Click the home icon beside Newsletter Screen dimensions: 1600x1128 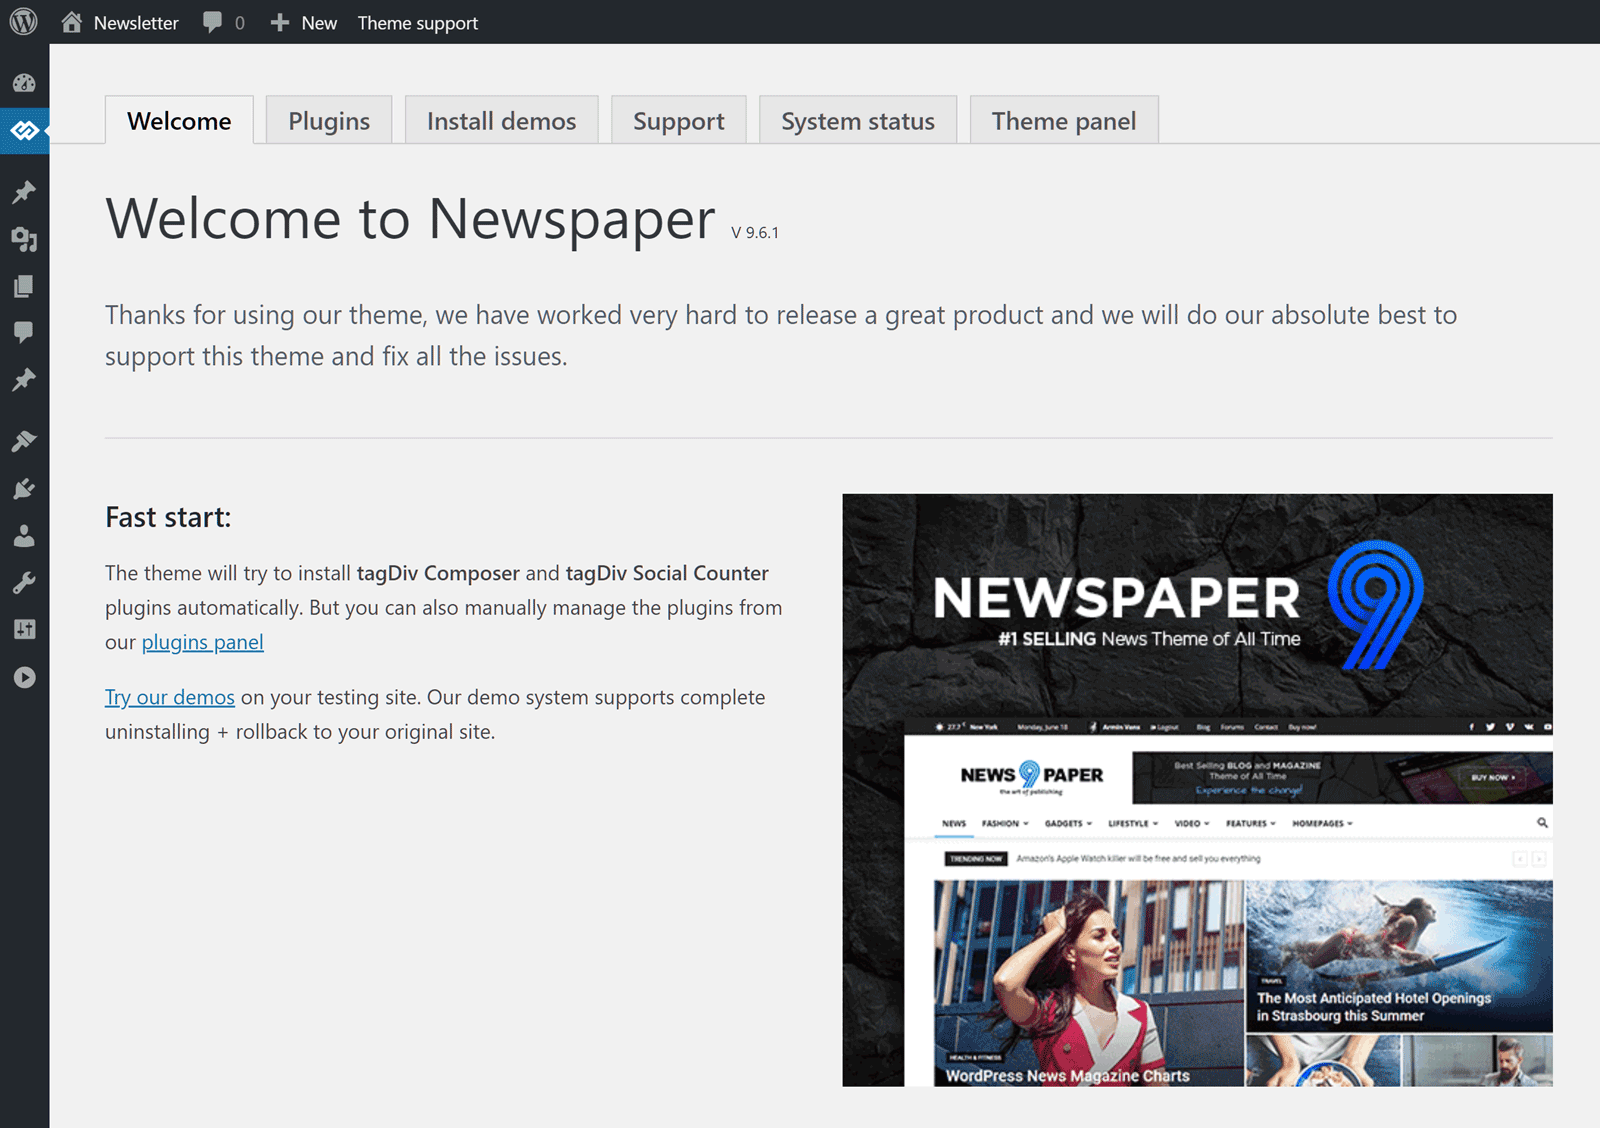click(x=71, y=22)
